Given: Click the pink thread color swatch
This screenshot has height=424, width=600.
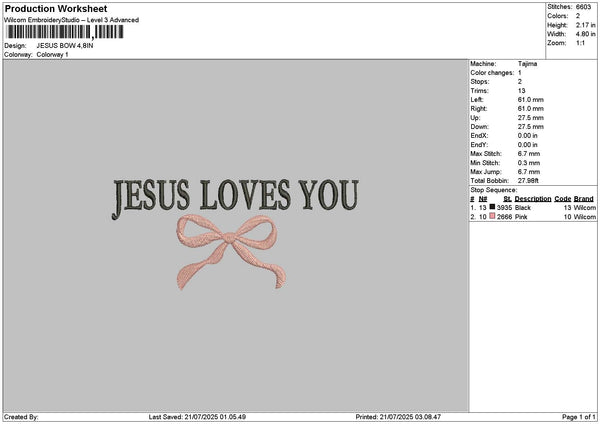Looking at the screenshot, I should [493, 215].
